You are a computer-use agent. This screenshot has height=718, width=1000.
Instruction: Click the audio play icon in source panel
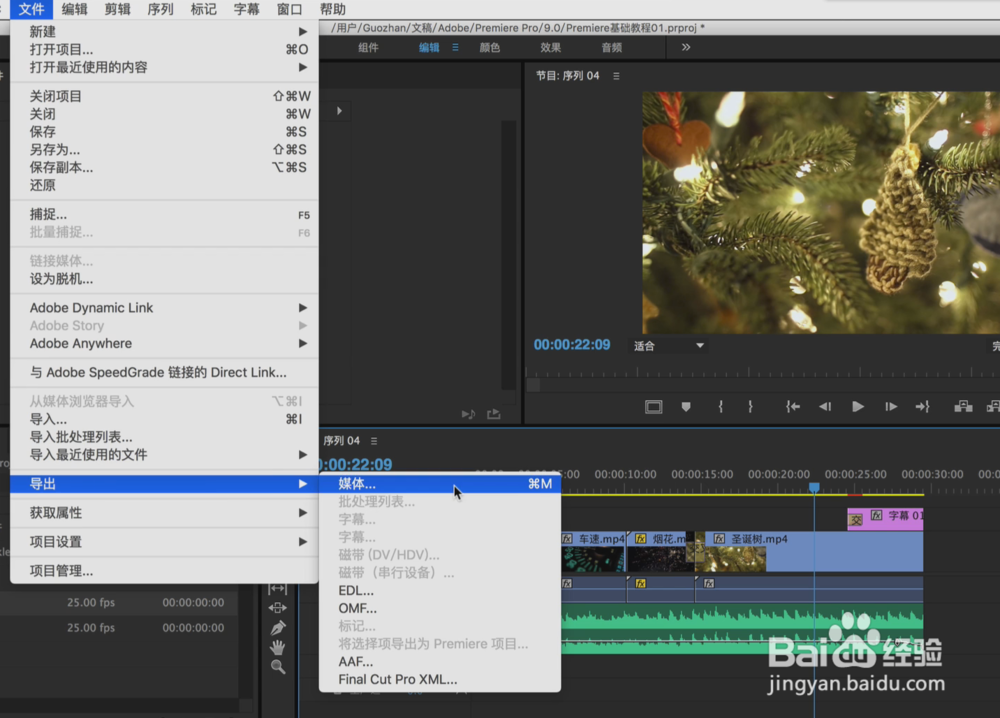pyautogui.click(x=468, y=414)
